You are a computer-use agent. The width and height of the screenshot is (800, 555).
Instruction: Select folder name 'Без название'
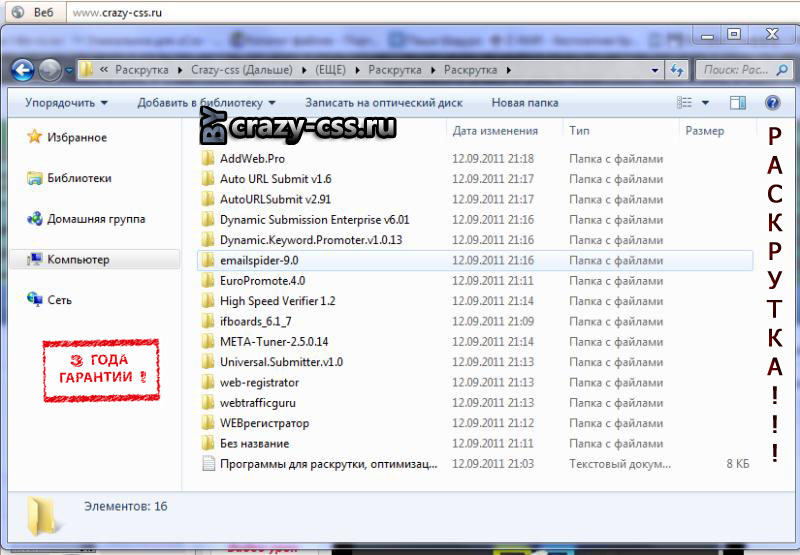254,444
